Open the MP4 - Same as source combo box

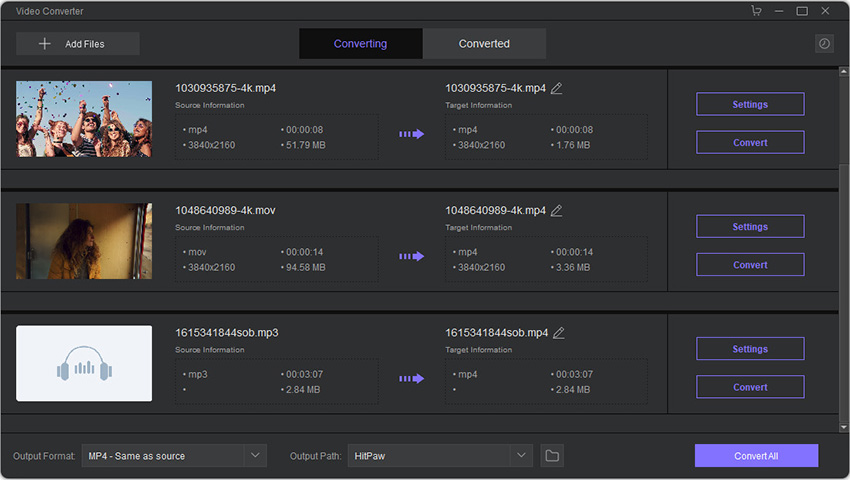tap(174, 456)
